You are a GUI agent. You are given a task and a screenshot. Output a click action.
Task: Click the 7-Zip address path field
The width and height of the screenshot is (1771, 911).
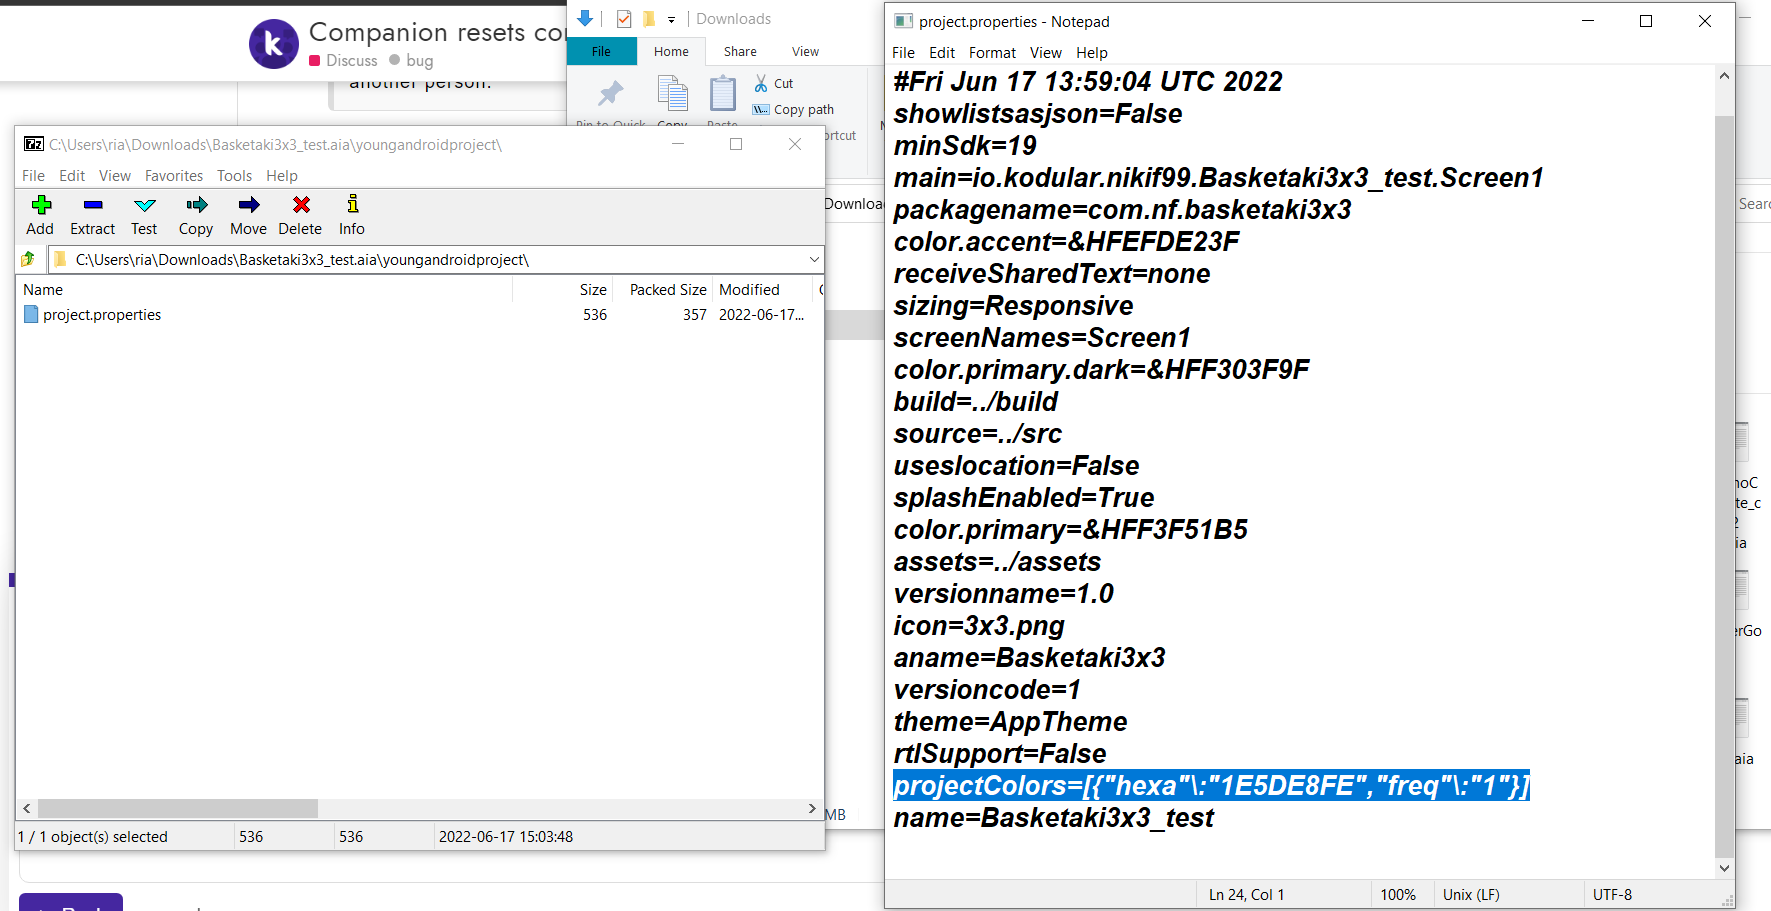(x=436, y=260)
